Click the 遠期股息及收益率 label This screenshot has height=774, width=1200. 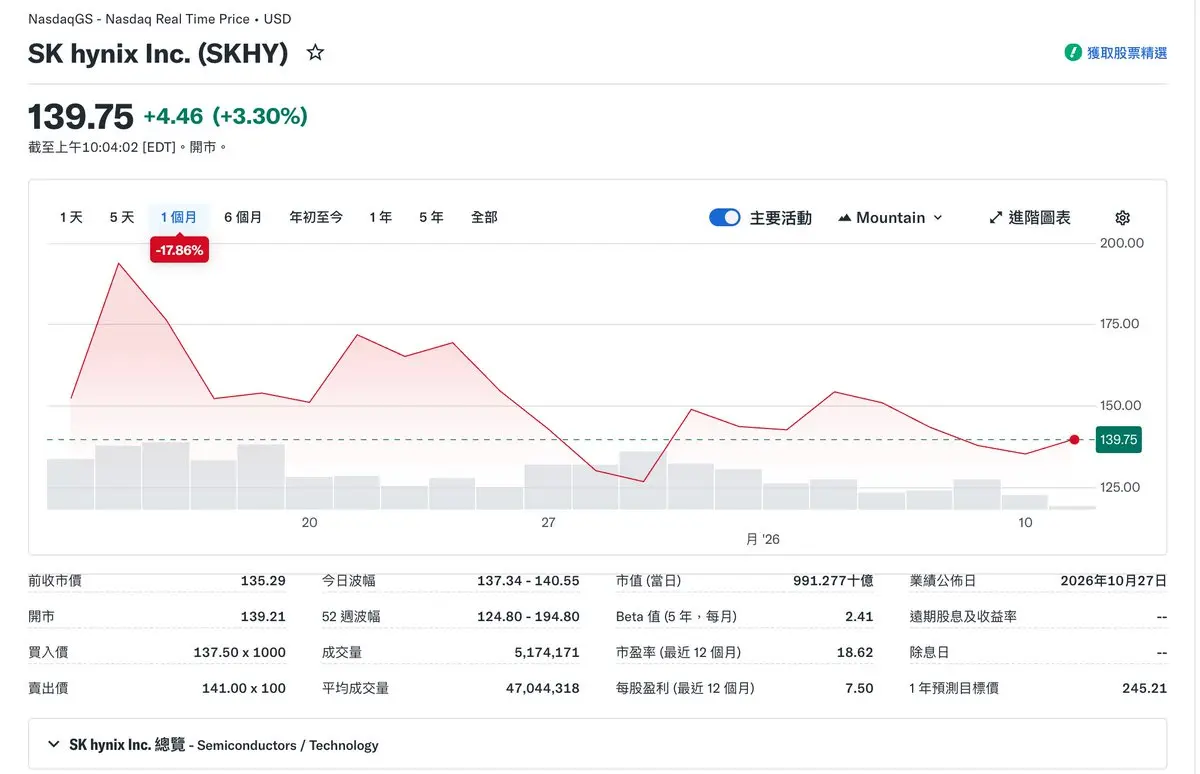pyautogui.click(x=963, y=617)
